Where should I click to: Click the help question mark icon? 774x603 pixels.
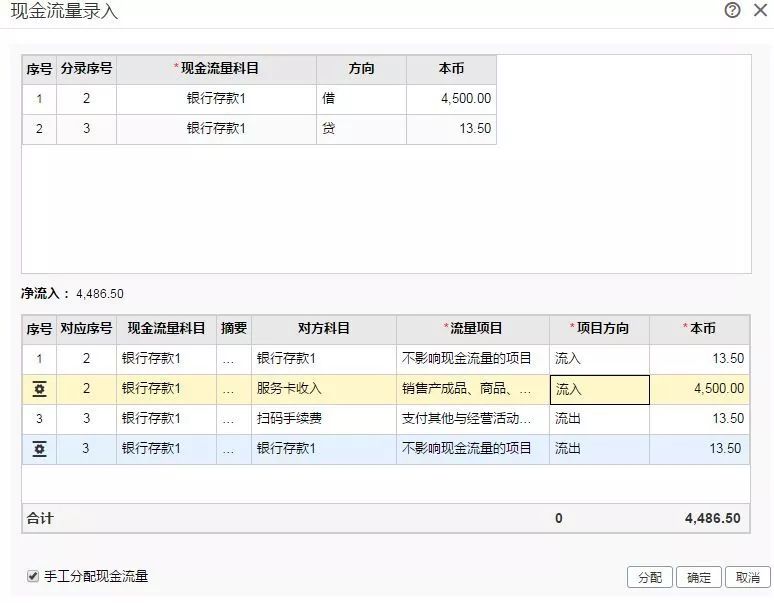733,11
